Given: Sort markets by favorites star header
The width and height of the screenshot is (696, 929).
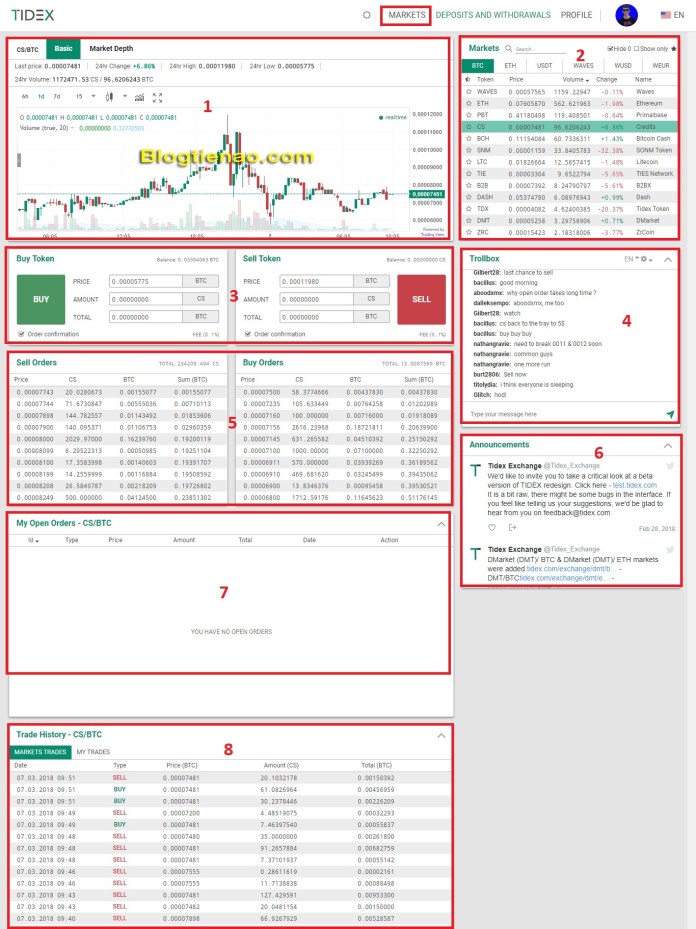Looking at the screenshot, I should point(468,79).
